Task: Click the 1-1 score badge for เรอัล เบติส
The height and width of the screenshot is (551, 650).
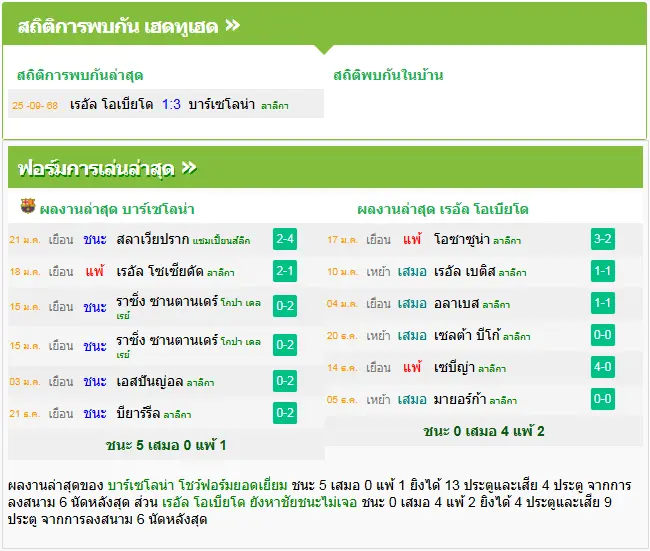Action: coord(603,271)
